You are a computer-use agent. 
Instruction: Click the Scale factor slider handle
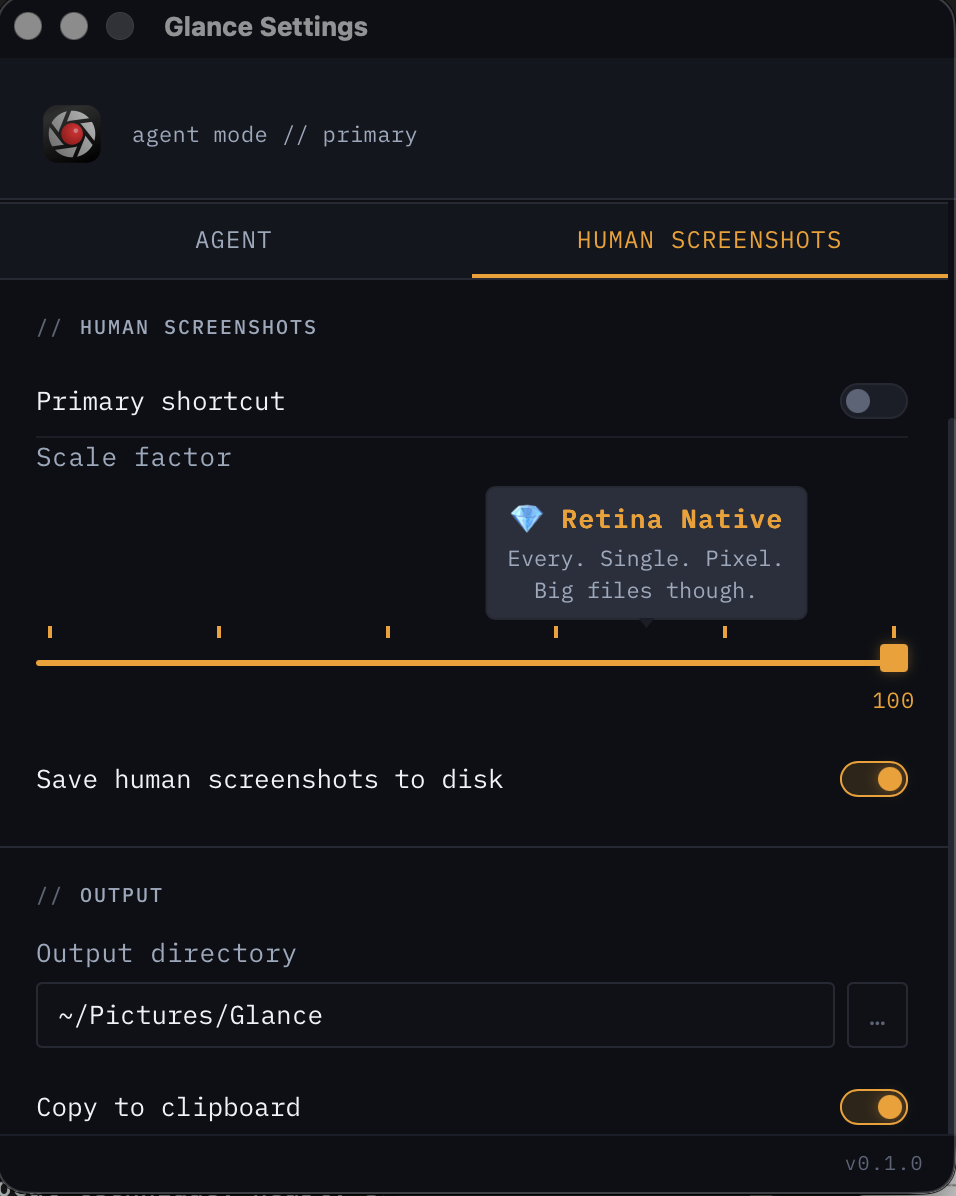pyautogui.click(x=893, y=659)
